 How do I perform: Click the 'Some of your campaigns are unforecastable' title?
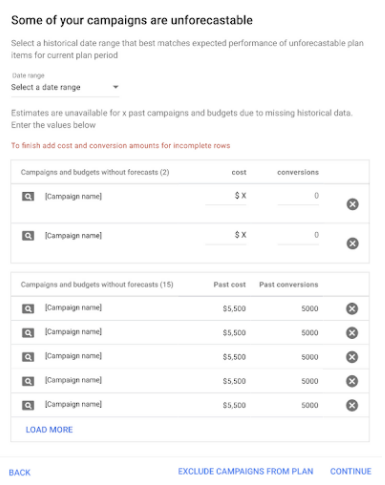tap(132, 20)
